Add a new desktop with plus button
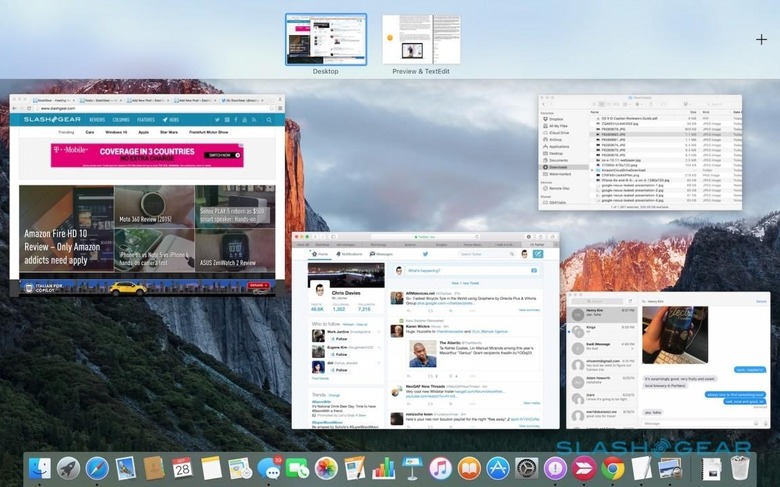The image size is (780, 487). coord(761,40)
